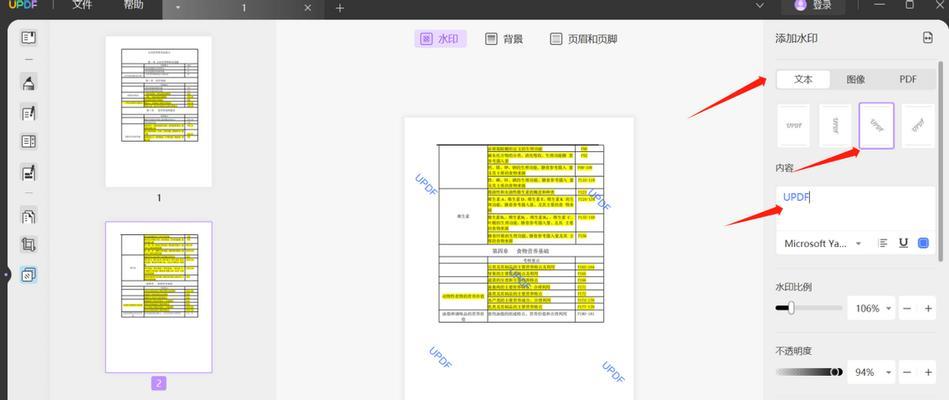Select the Crop Pages sidebar icon
This screenshot has width=949, height=400.
pyautogui.click(x=28, y=244)
